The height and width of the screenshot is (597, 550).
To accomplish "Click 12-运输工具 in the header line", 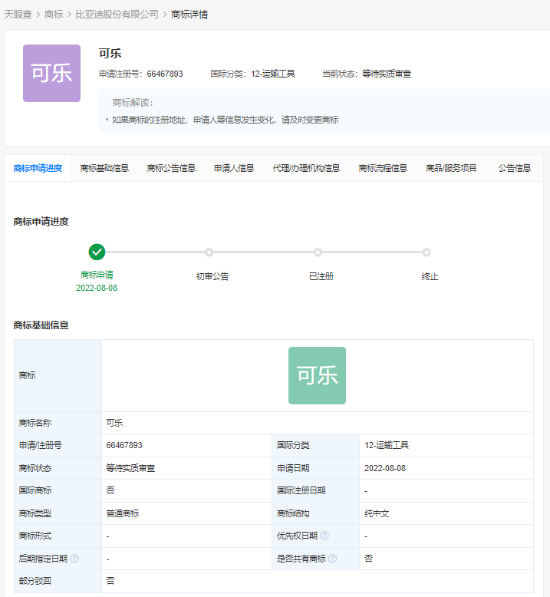I will tap(273, 74).
